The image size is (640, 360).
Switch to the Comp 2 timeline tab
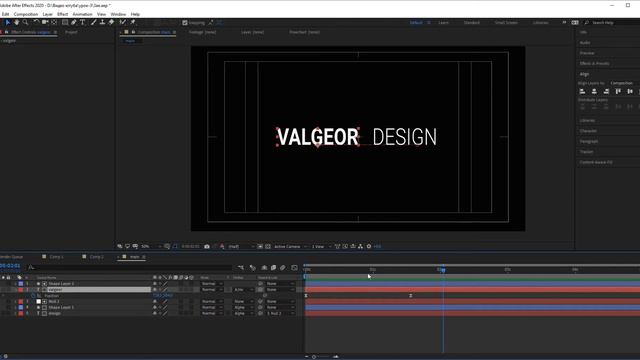pyautogui.click(x=97, y=257)
